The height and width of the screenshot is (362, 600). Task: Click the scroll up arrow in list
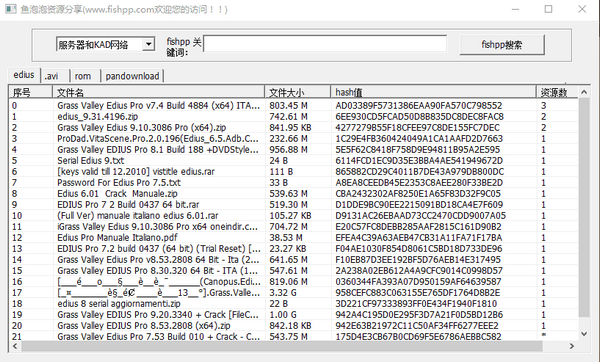pos(584,92)
